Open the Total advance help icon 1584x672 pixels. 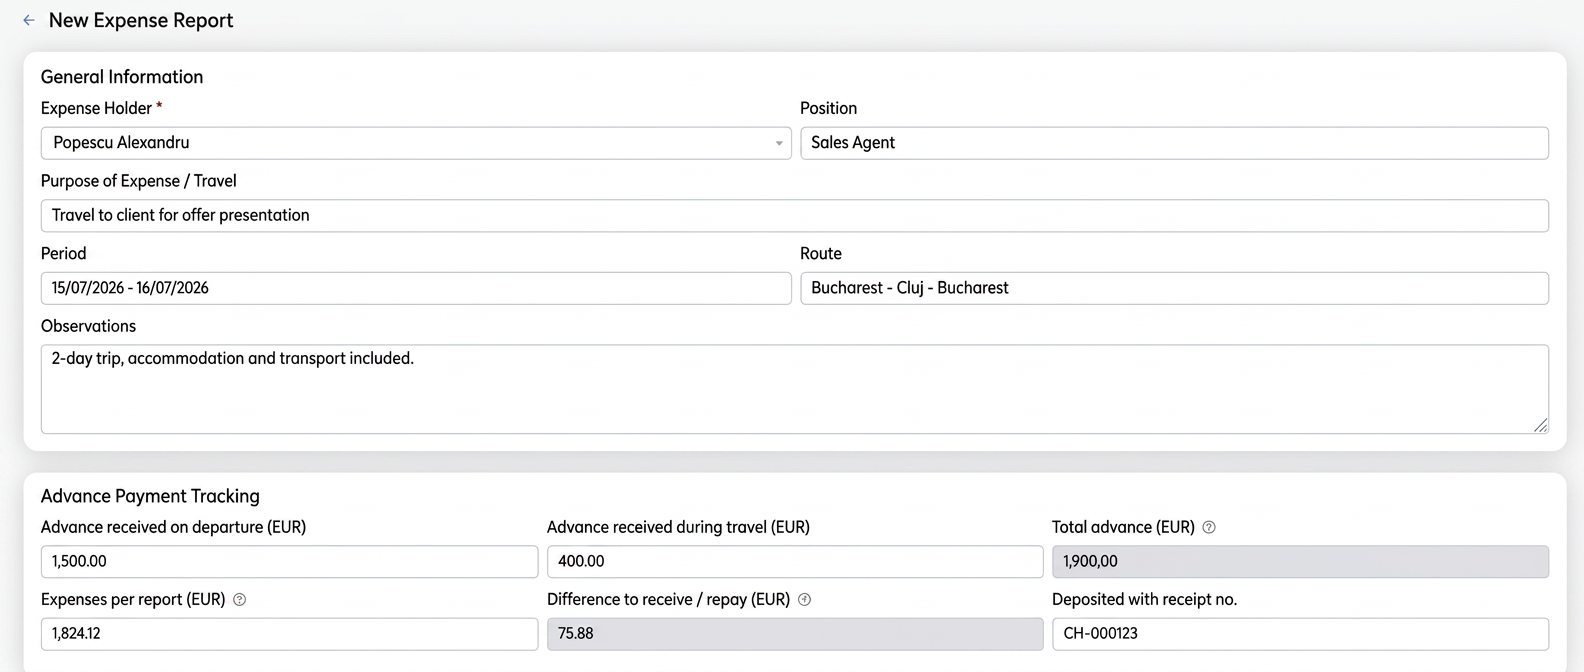(x=1209, y=527)
